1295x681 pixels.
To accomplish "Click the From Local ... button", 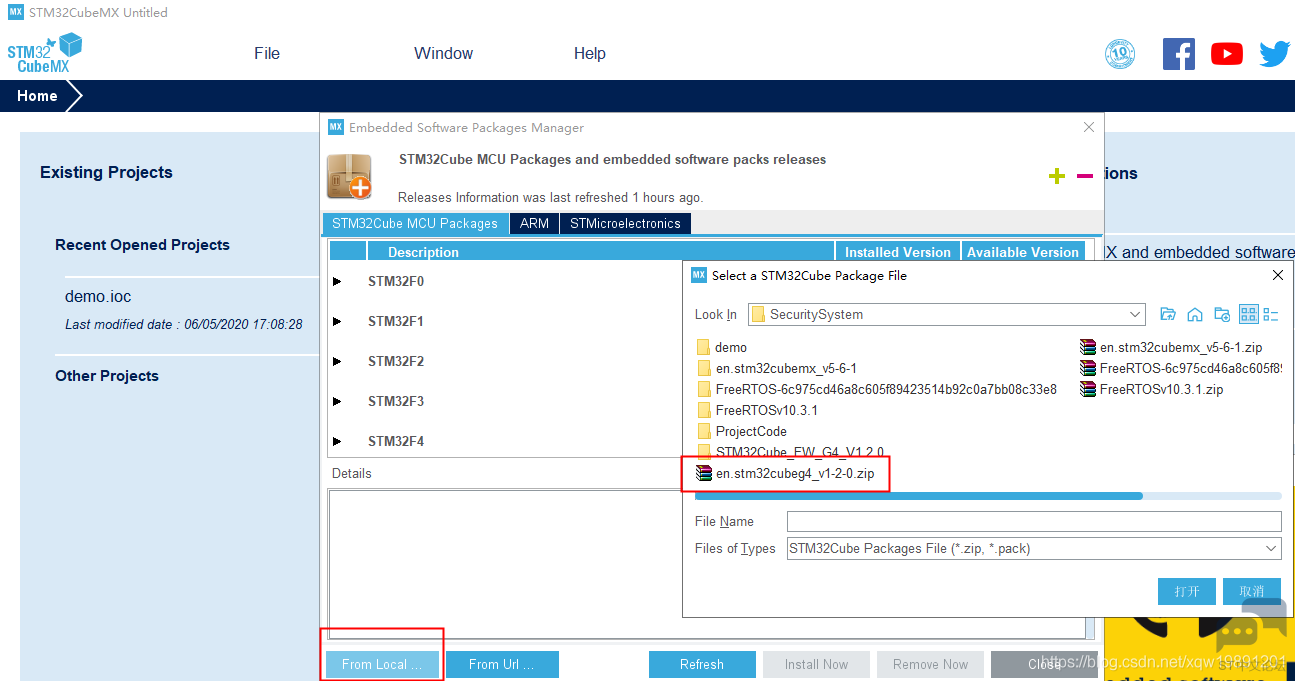I will (382, 664).
